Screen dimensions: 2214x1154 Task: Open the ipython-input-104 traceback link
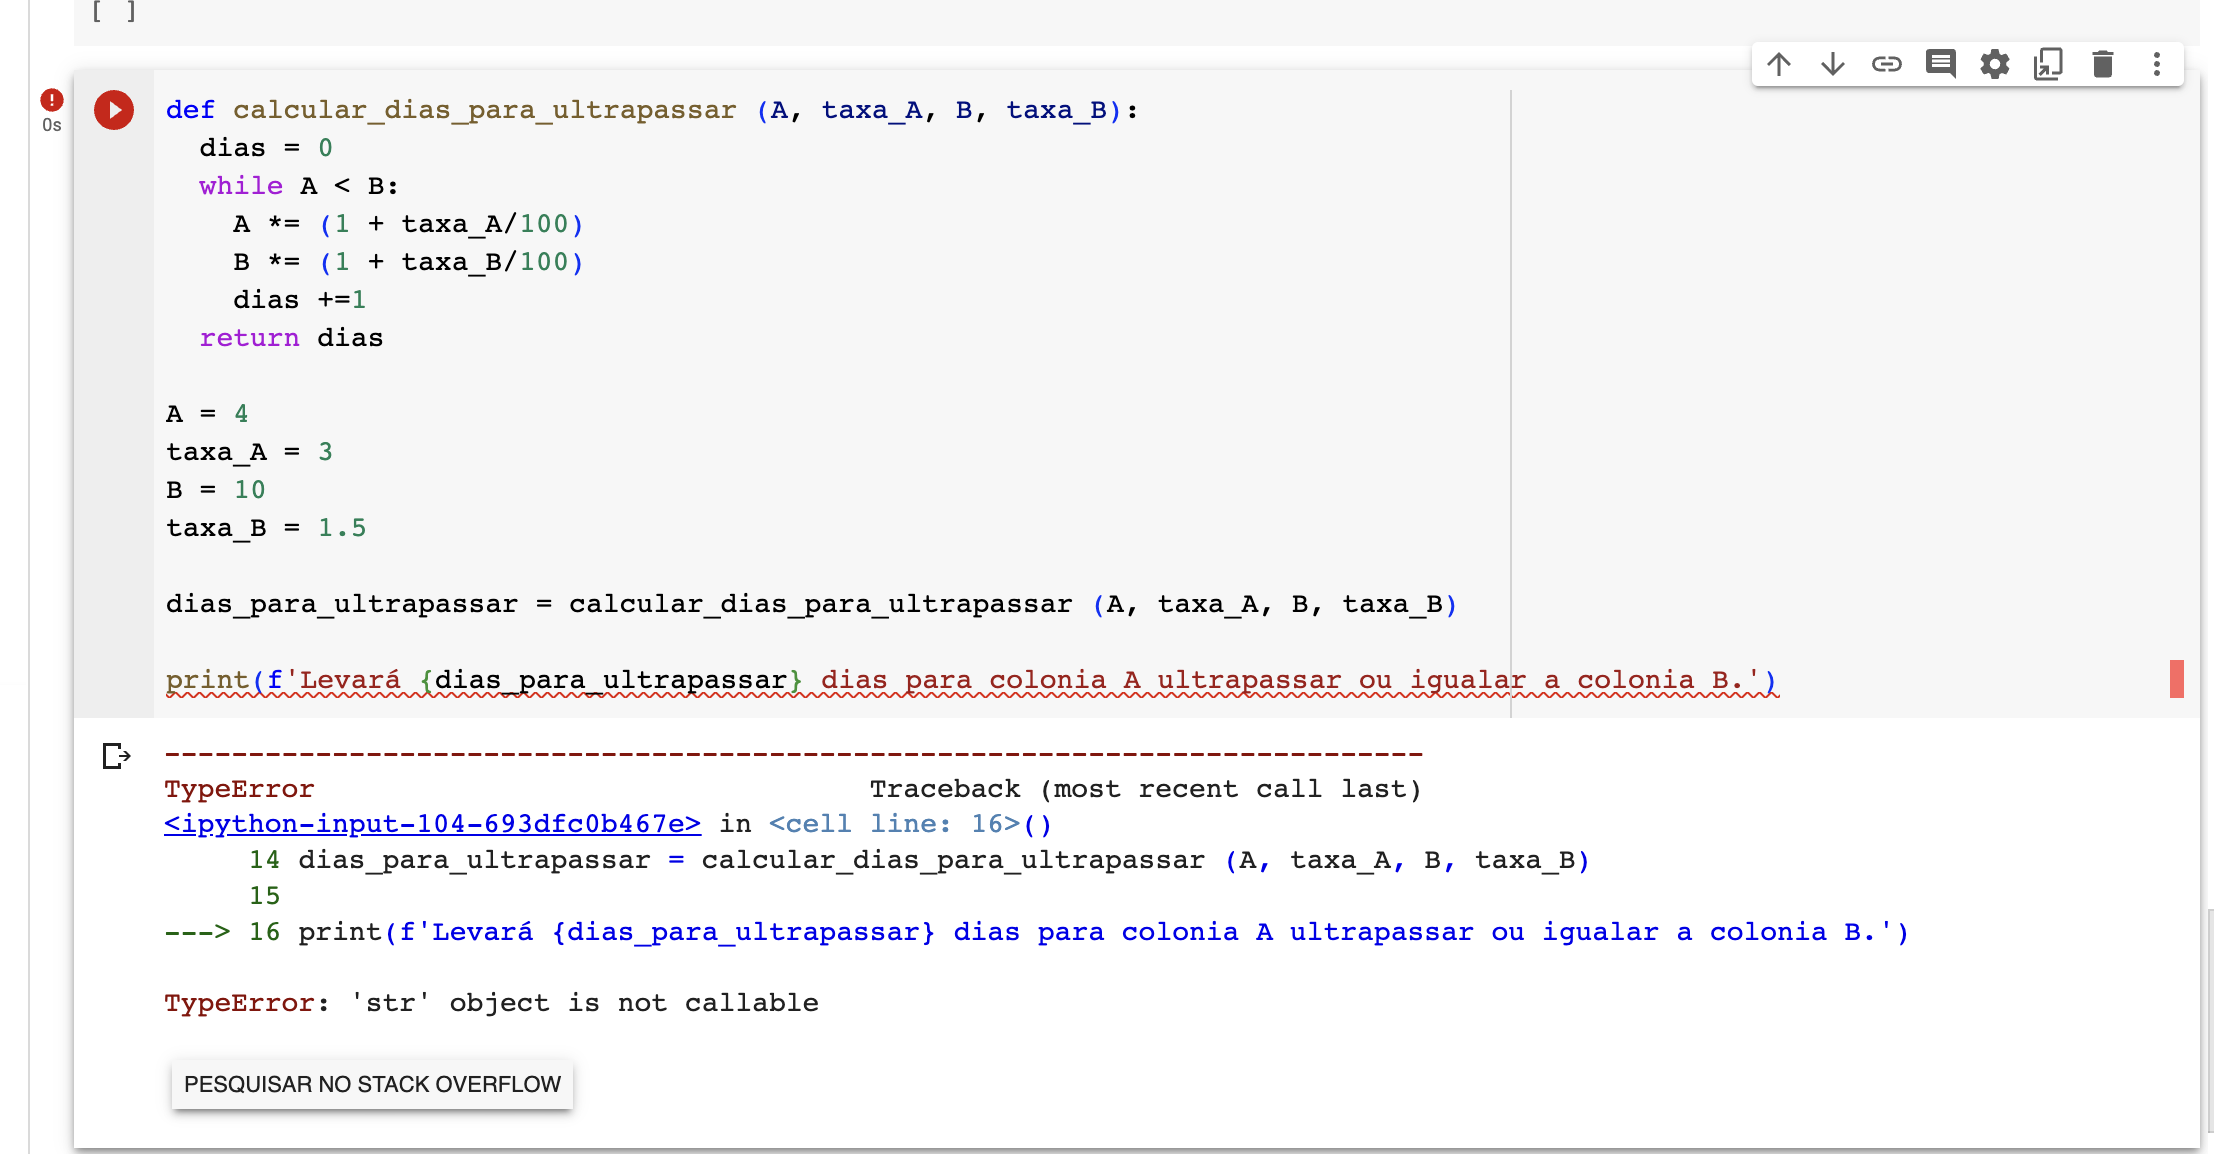432,824
